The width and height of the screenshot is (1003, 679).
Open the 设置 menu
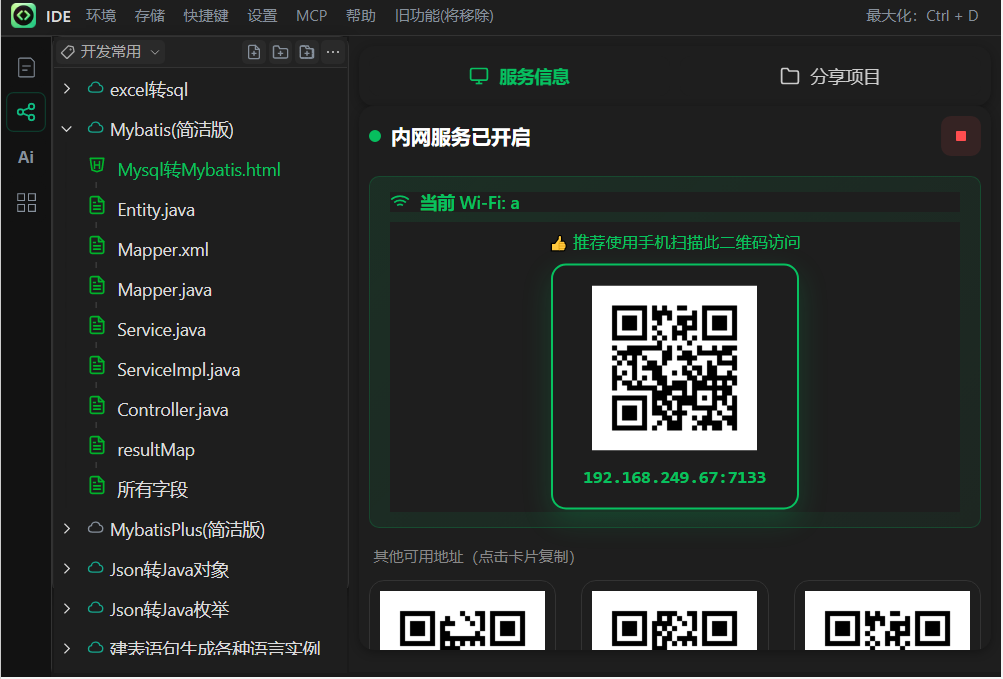click(262, 16)
